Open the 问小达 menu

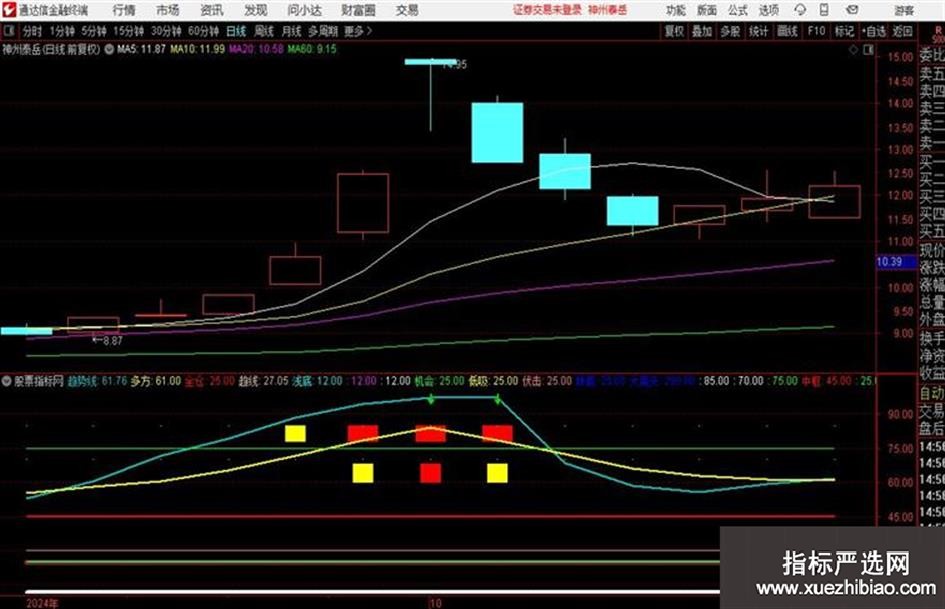[304, 10]
